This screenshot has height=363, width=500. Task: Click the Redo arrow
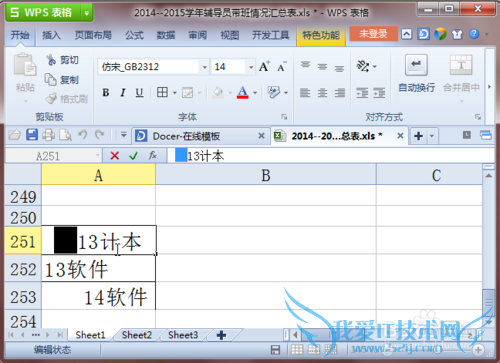point(99,135)
